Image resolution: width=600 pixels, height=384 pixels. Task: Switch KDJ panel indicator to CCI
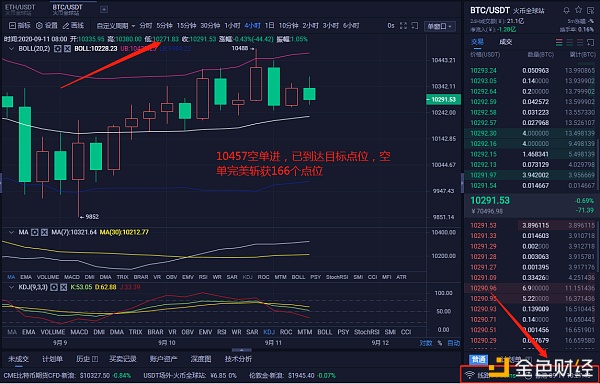(x=406, y=332)
